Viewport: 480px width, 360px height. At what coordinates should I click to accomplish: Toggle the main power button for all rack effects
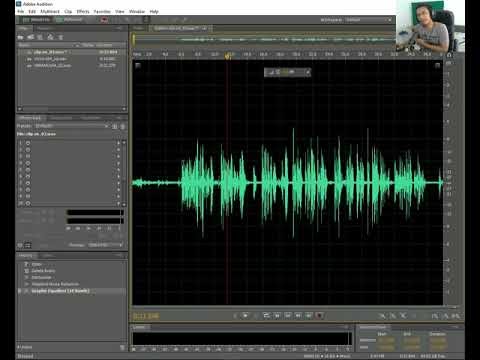click(x=20, y=245)
